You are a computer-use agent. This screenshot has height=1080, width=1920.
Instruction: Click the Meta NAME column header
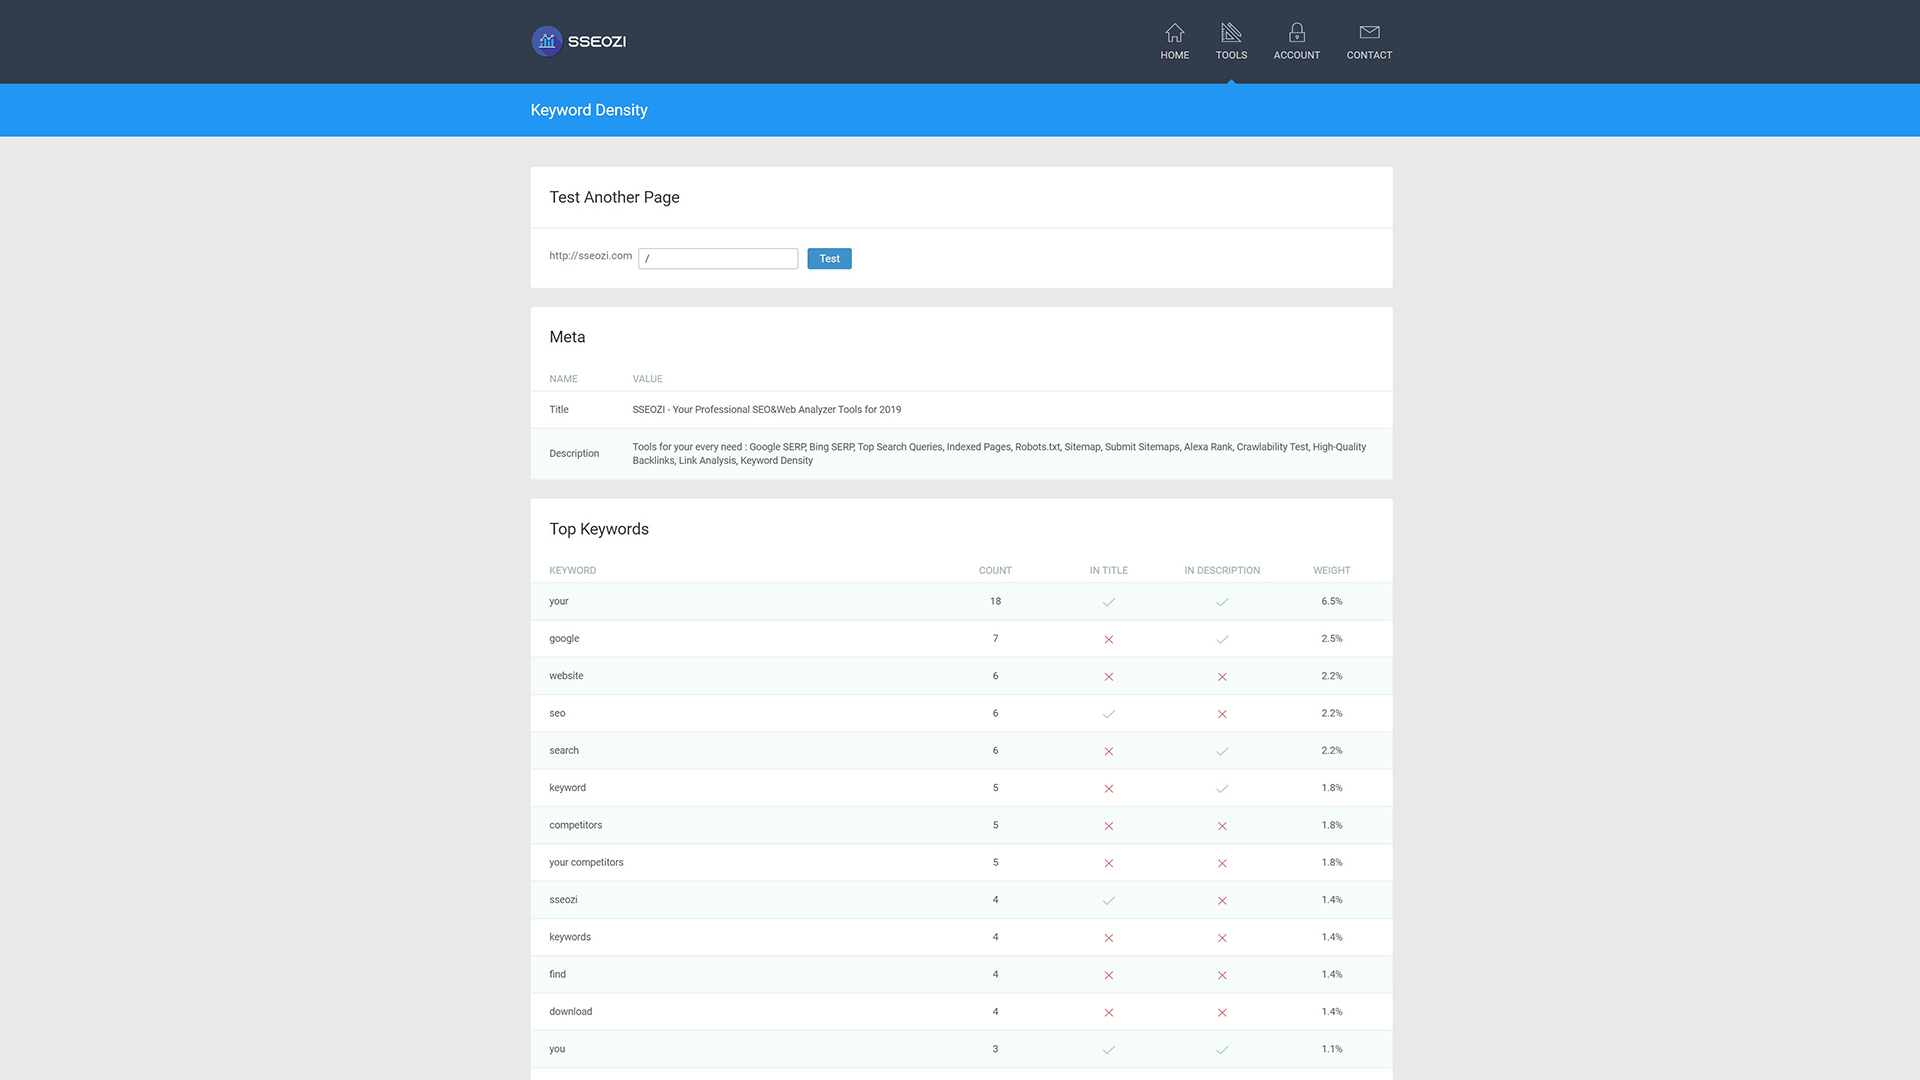[563, 379]
